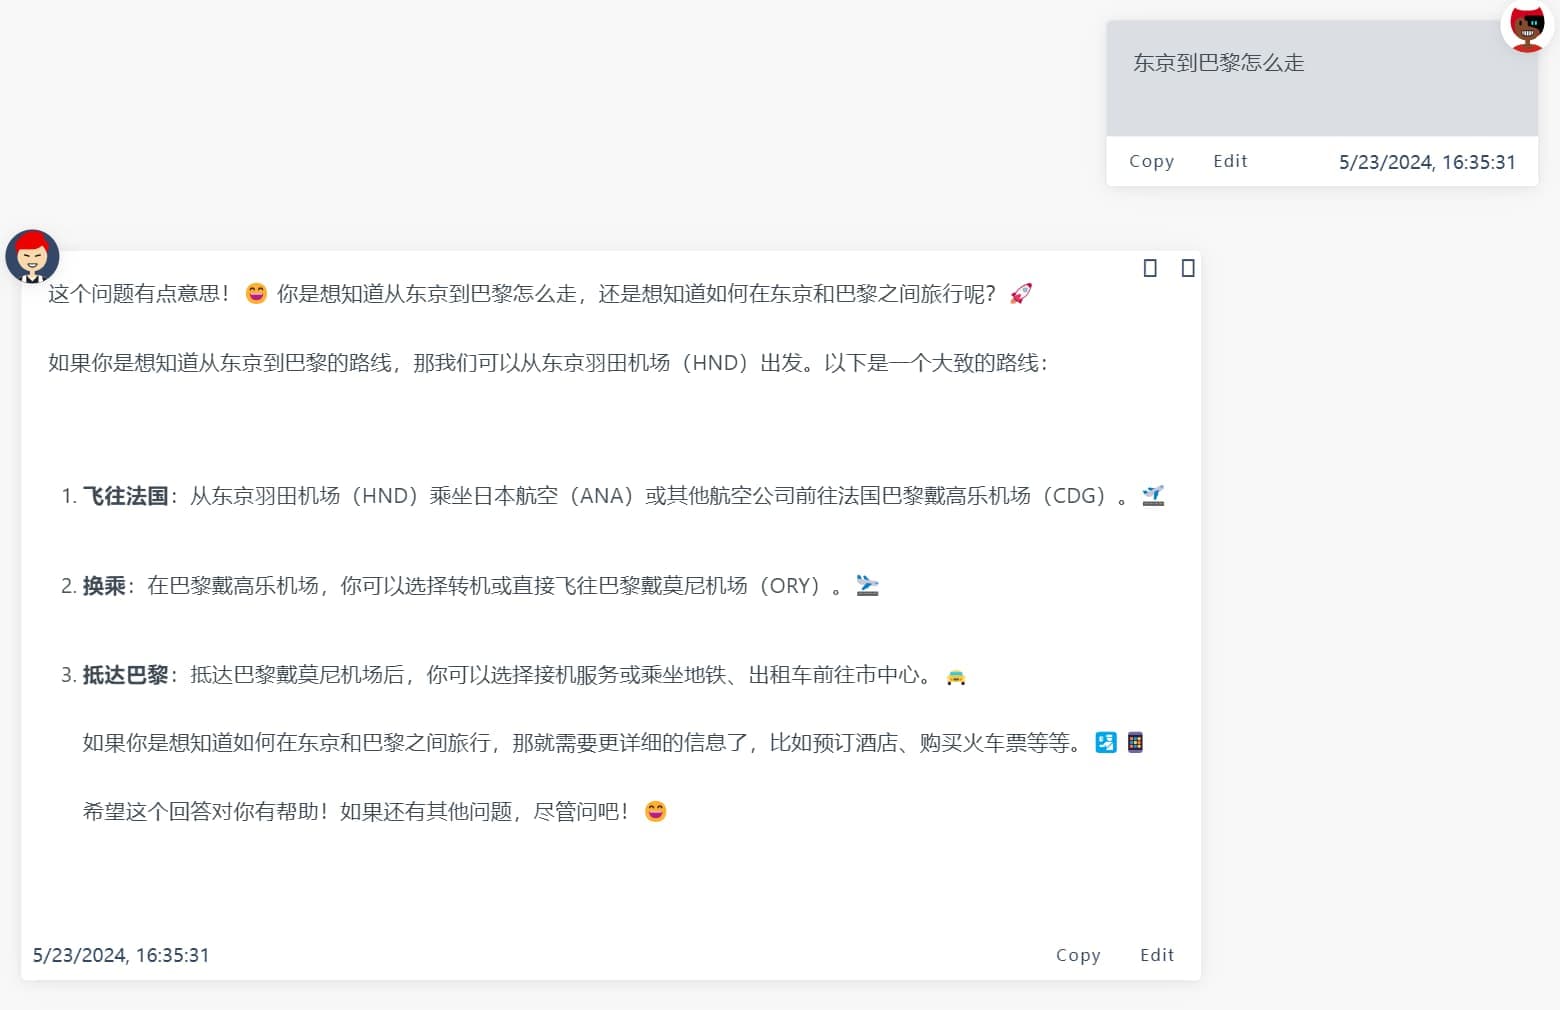Click the smiling emoji in the closing line
The width and height of the screenshot is (1560, 1010).
(x=655, y=812)
